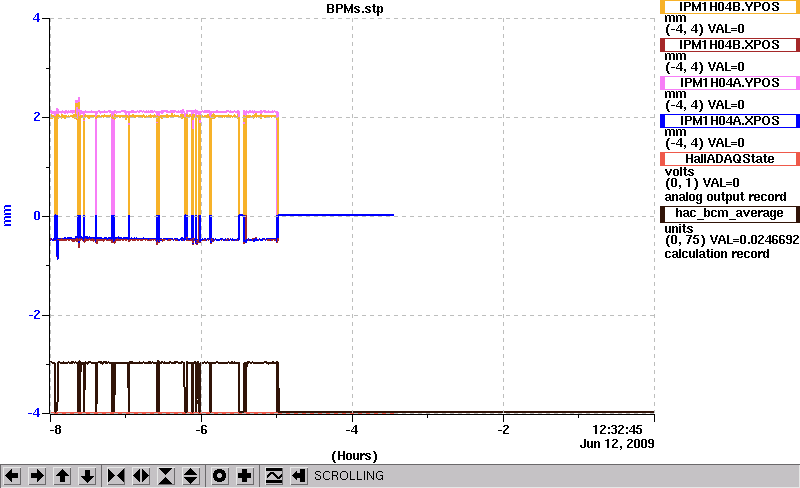Viewport: 800px width, 488px height.
Task: Click the SCROLLING status label
Action: click(x=349, y=476)
